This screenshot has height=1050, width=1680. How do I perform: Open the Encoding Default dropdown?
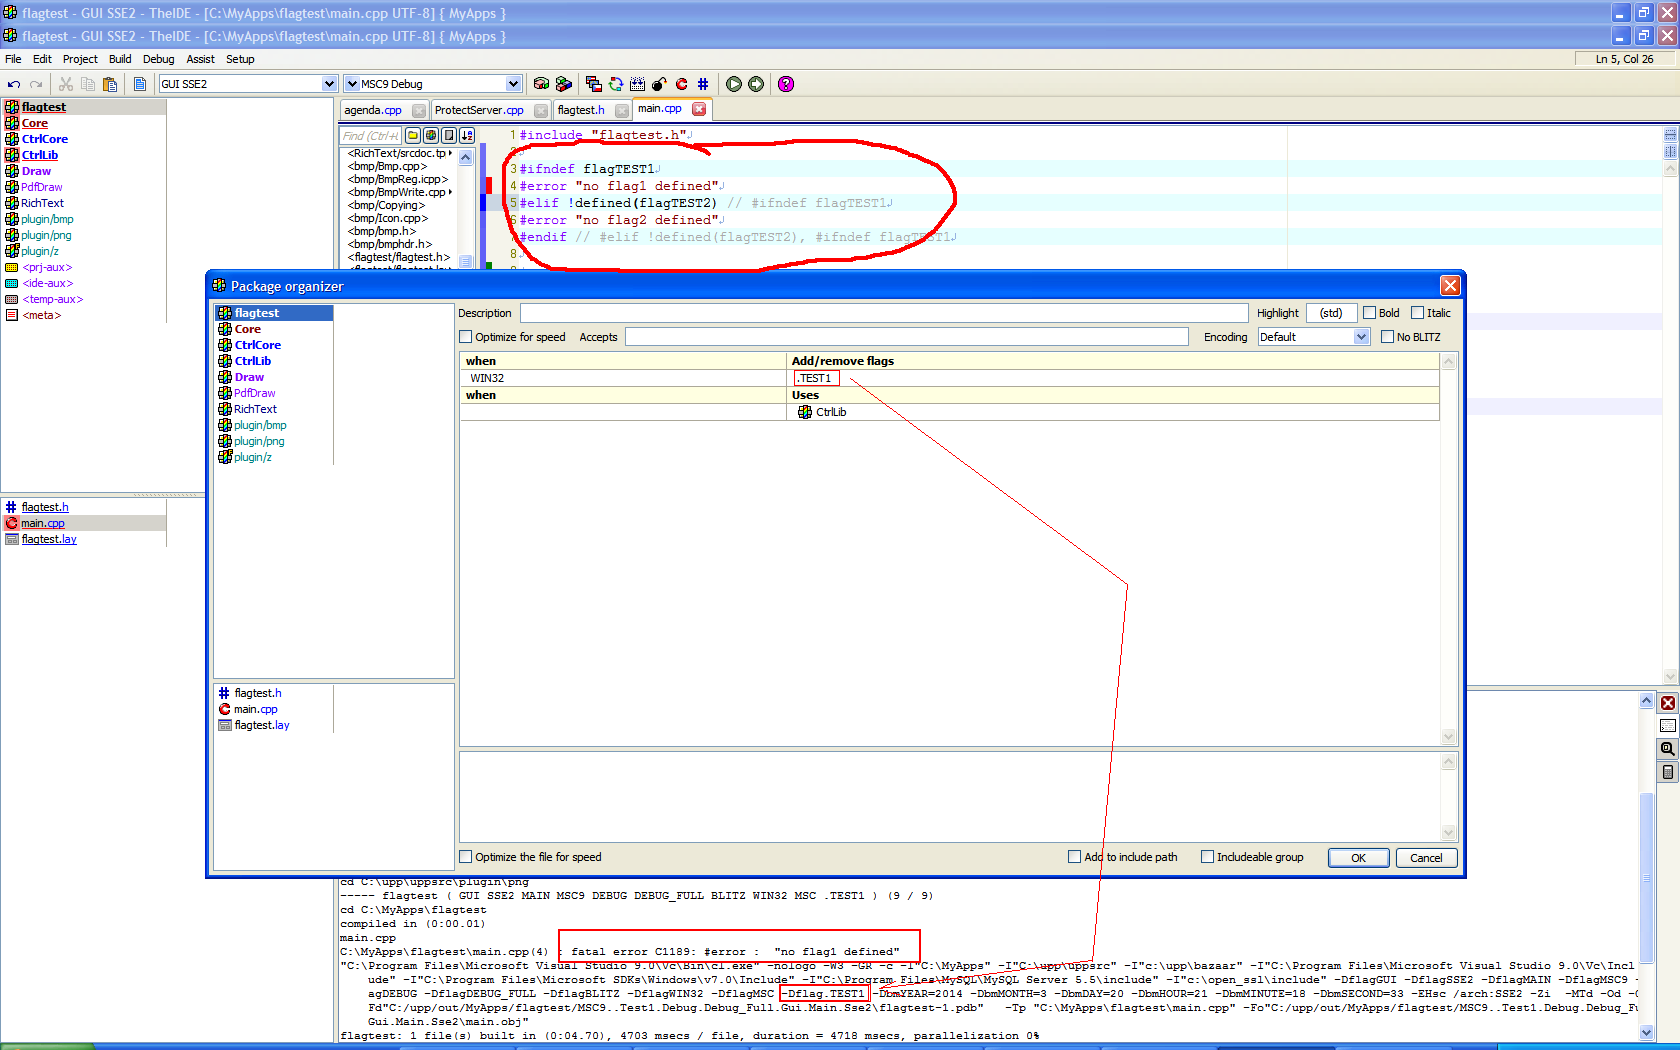[x=1361, y=337]
